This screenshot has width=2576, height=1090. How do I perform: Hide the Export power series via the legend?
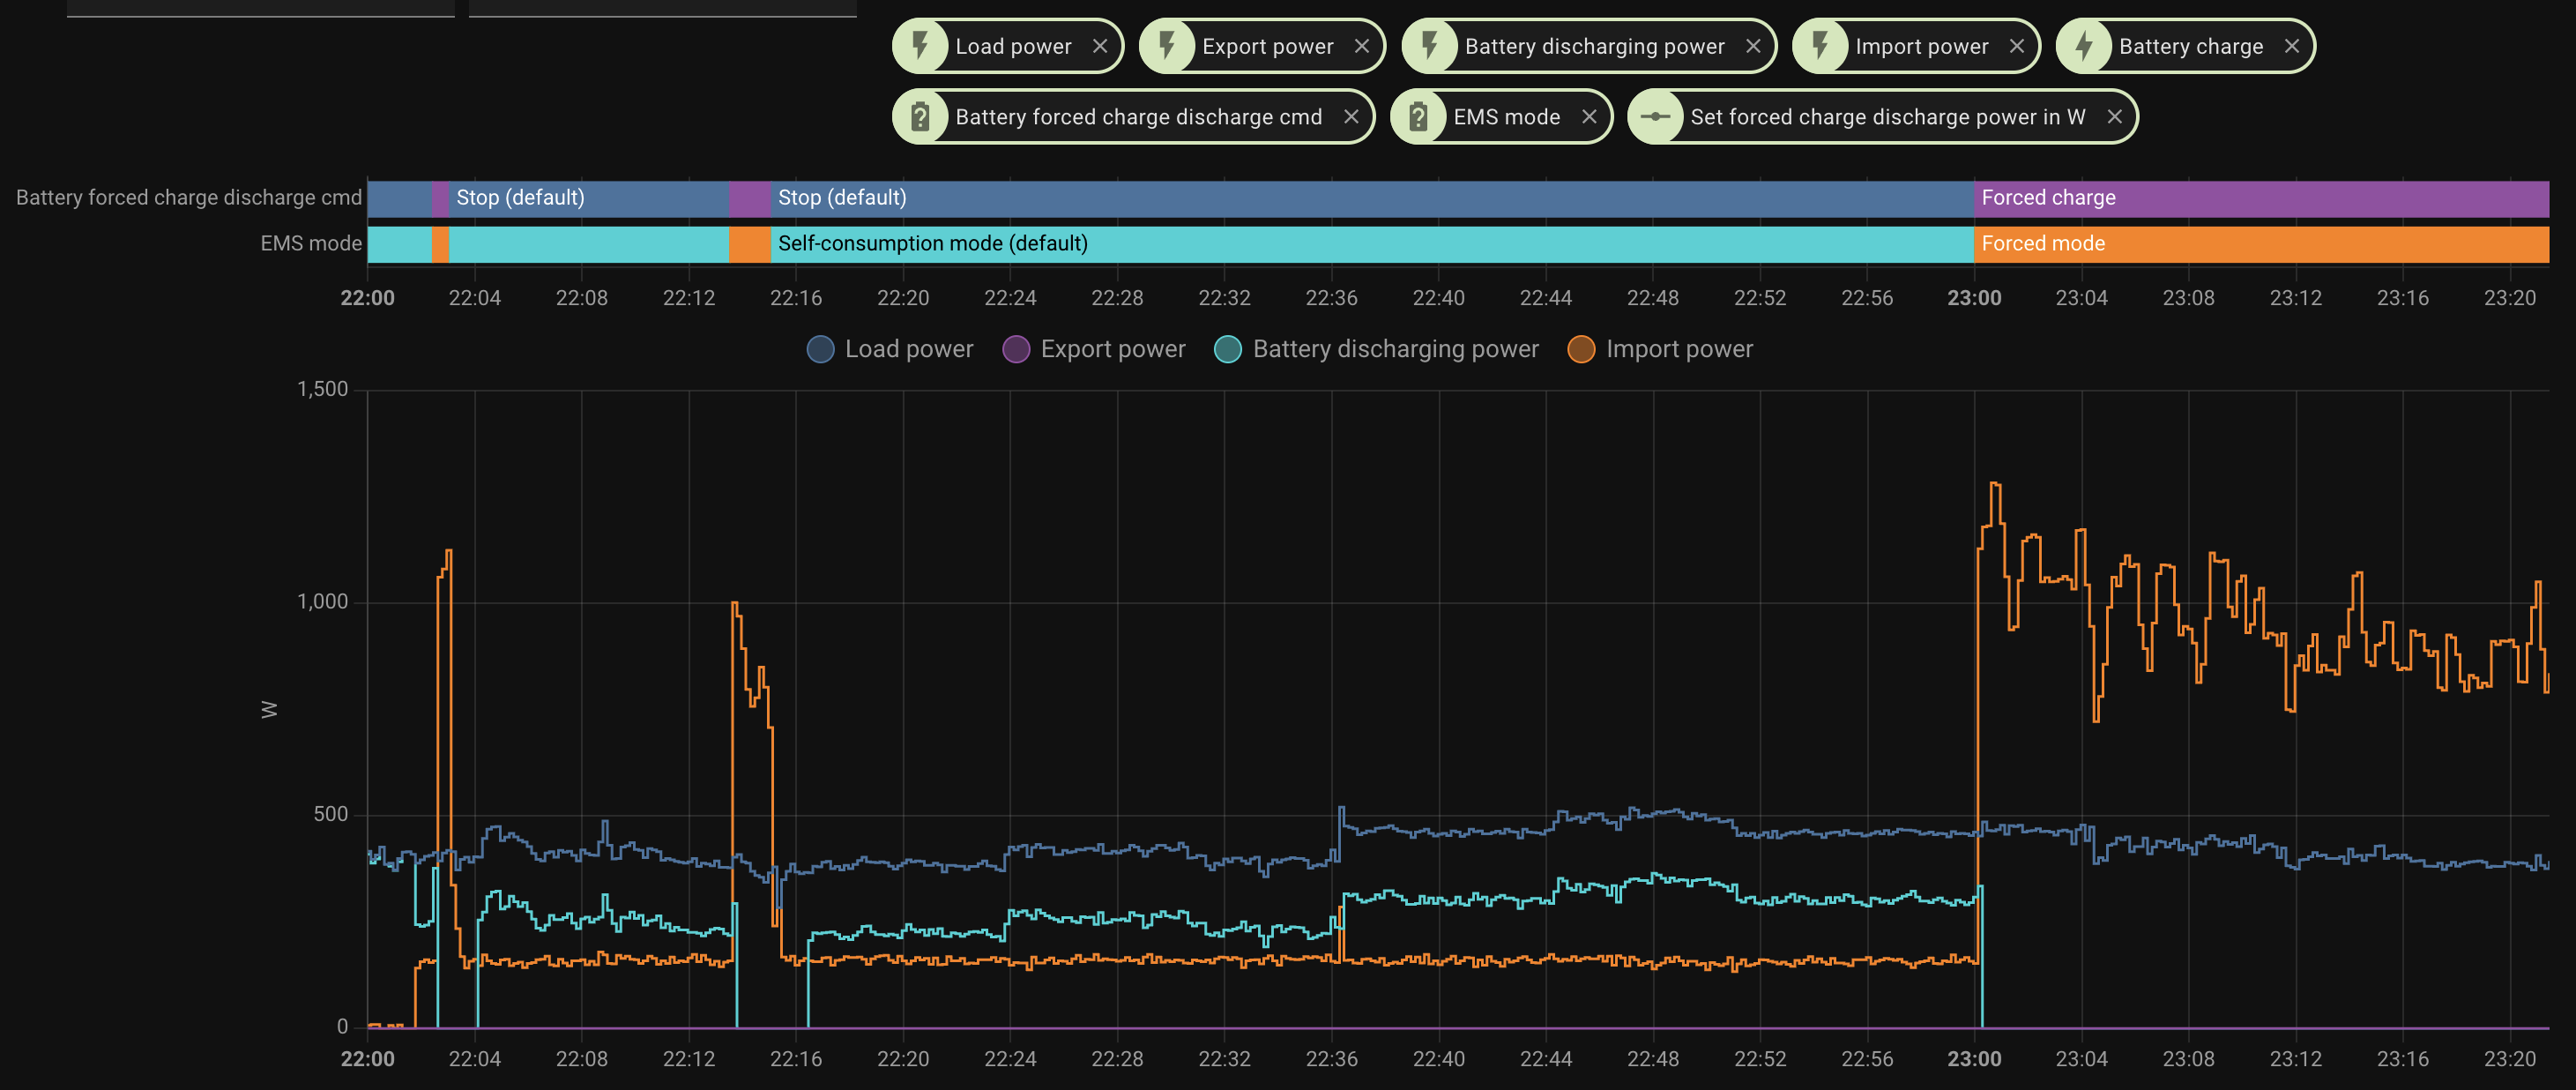tap(1112, 348)
